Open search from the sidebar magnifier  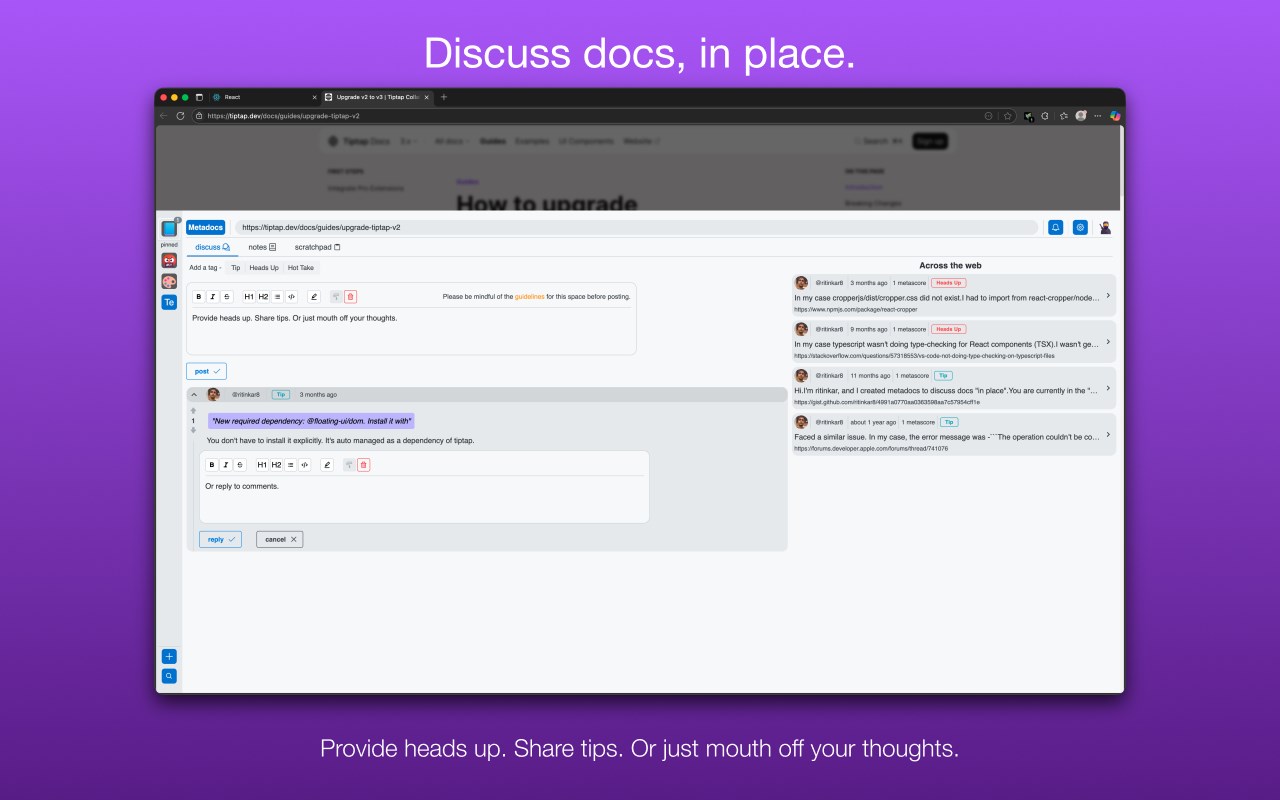pyautogui.click(x=169, y=677)
